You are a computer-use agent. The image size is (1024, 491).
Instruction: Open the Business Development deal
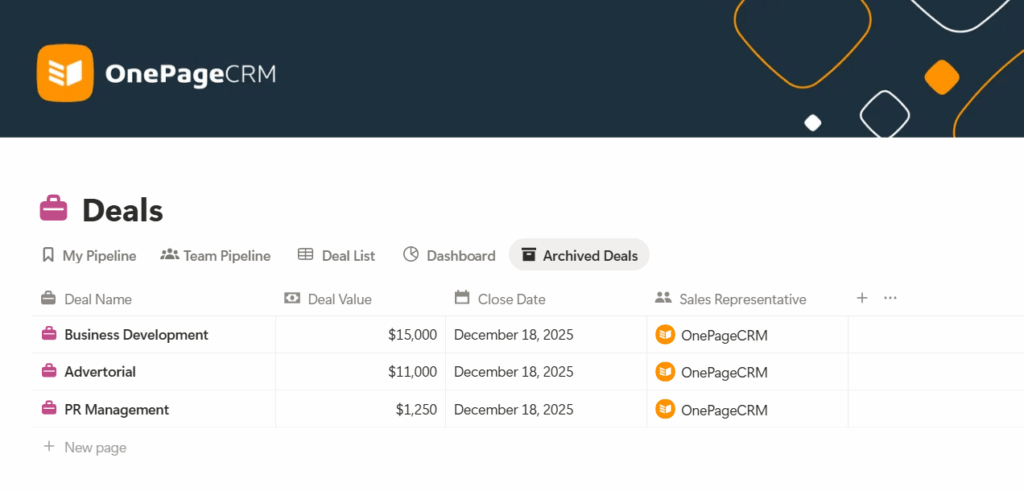[x=136, y=335]
